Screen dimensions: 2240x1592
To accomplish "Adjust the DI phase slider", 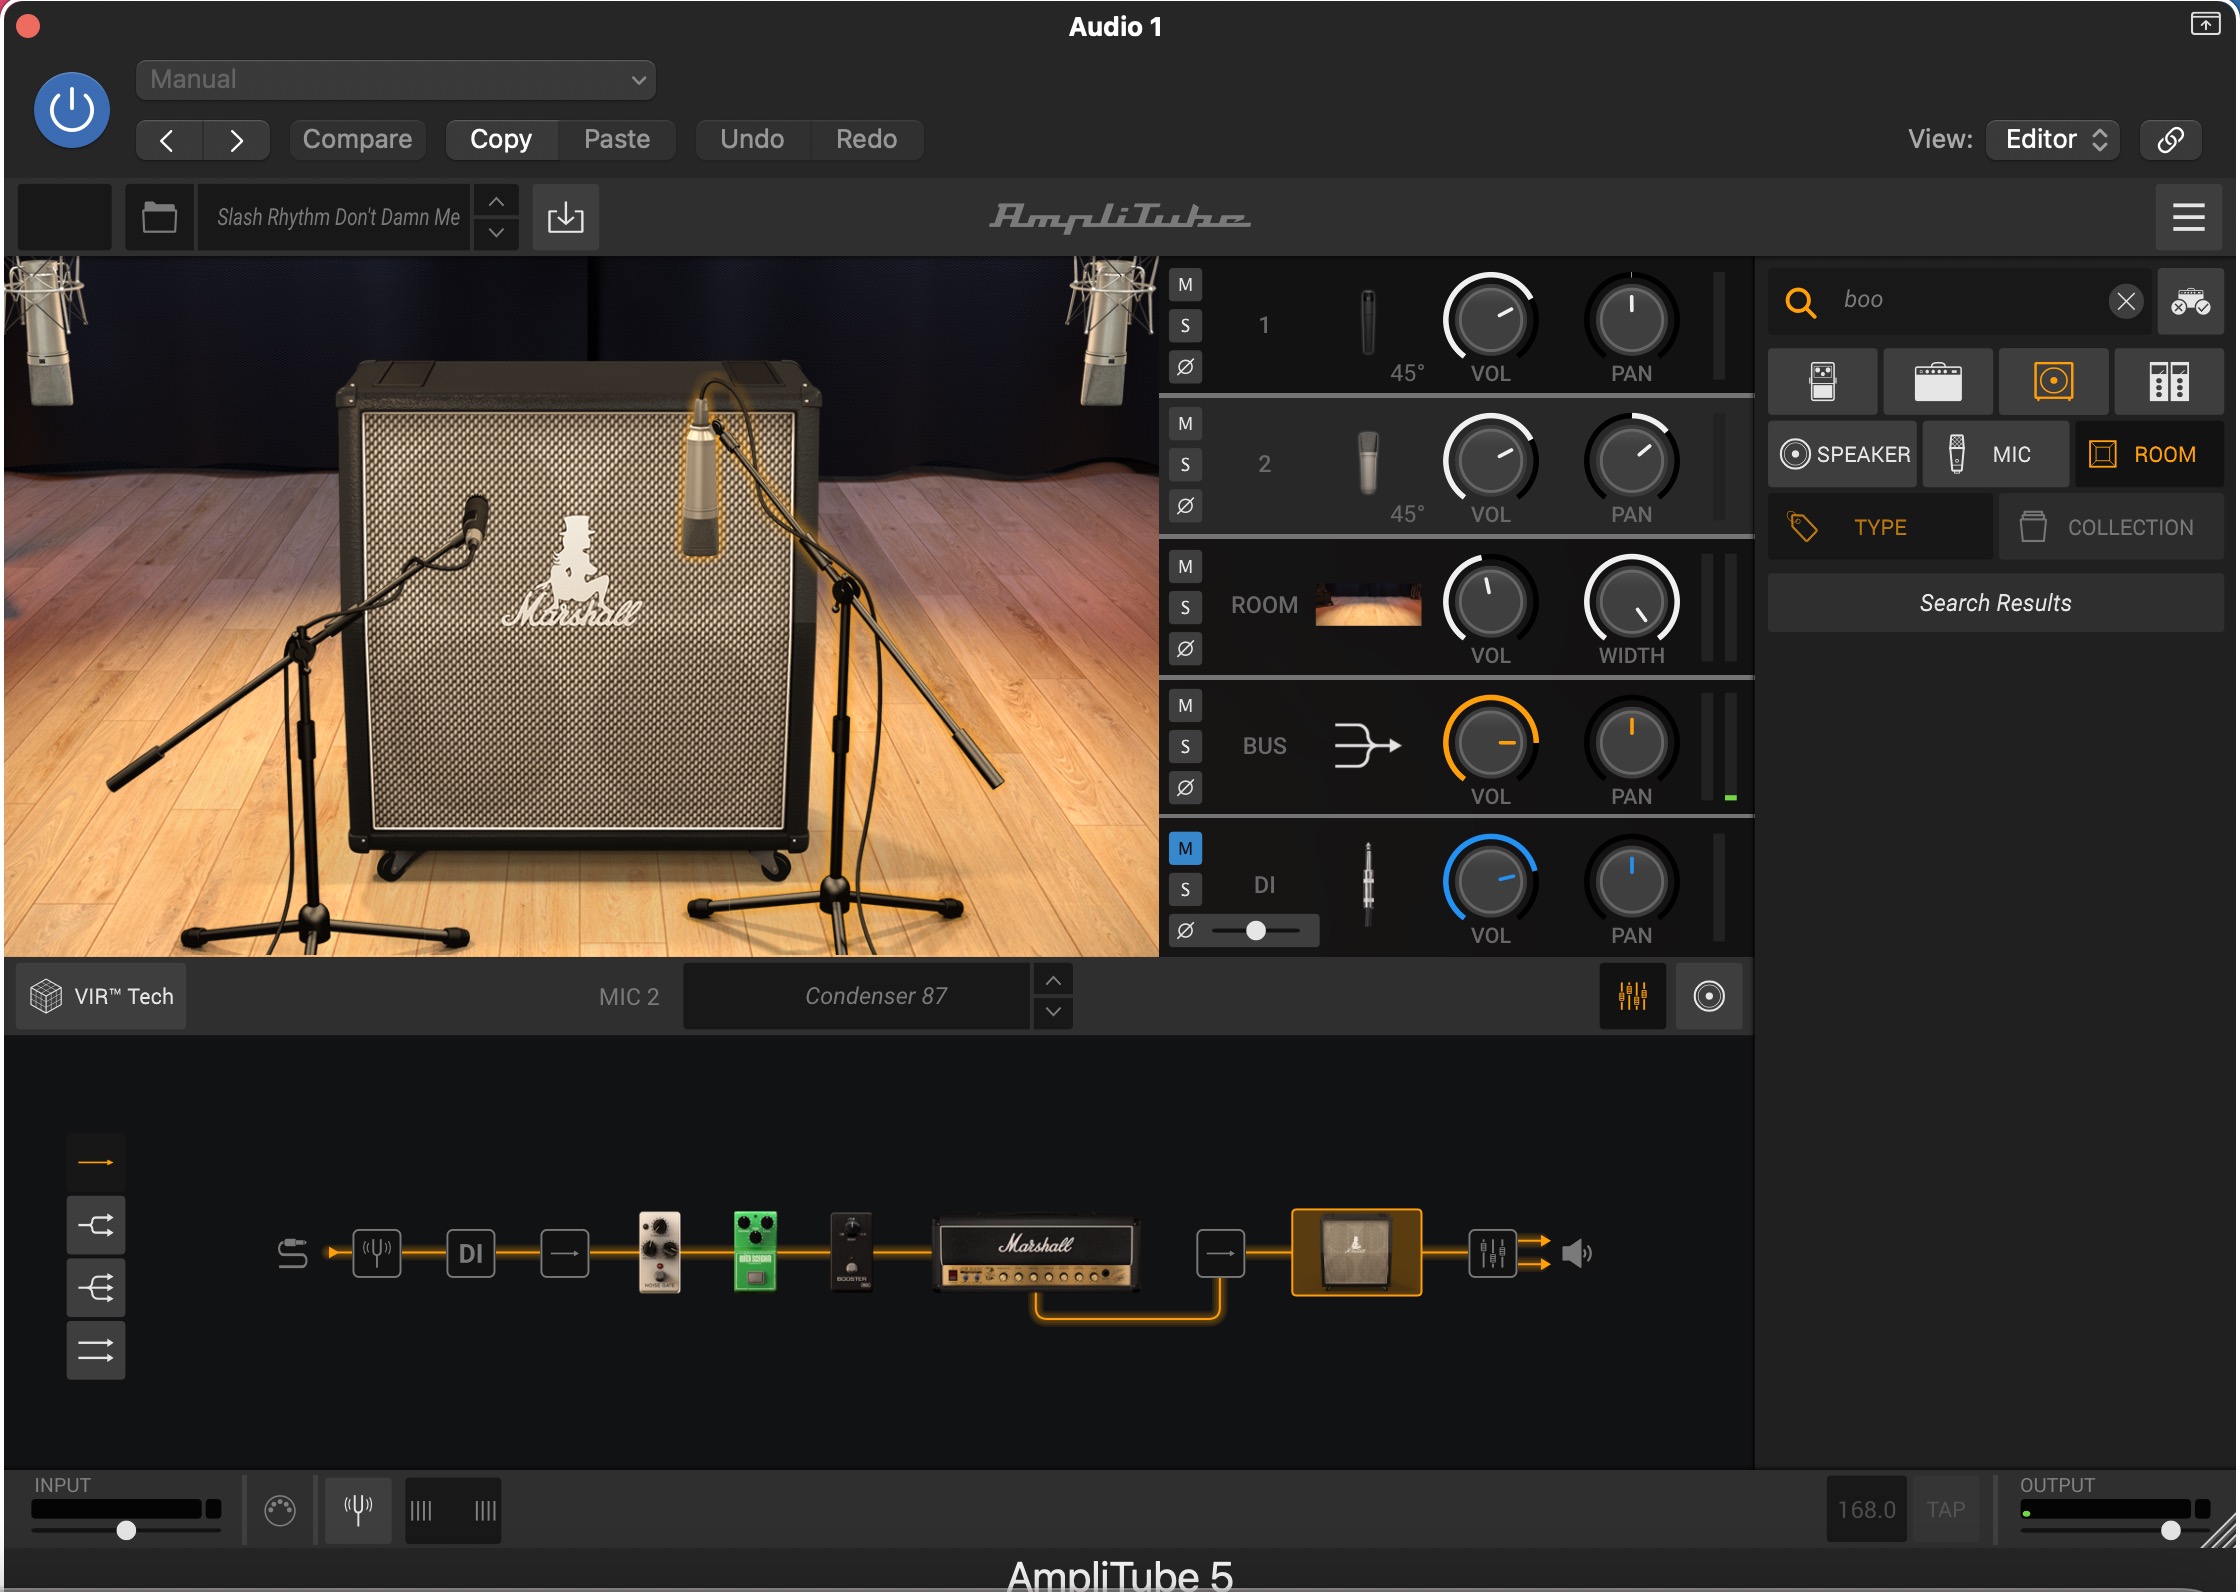I will tap(1256, 931).
